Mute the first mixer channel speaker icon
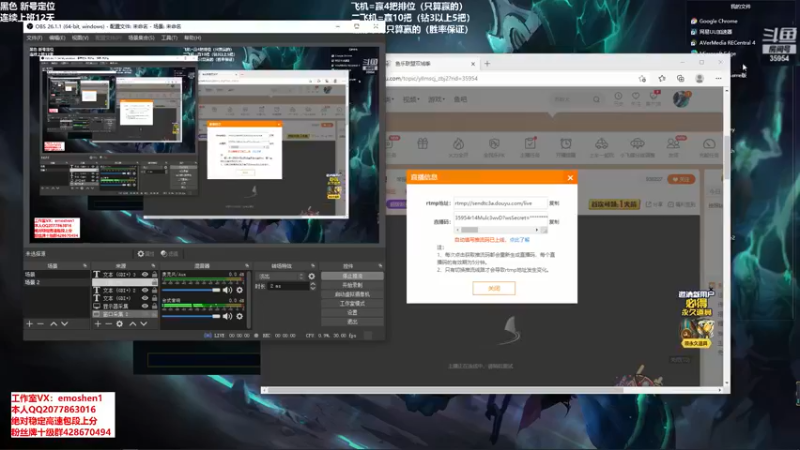 pyautogui.click(x=228, y=290)
